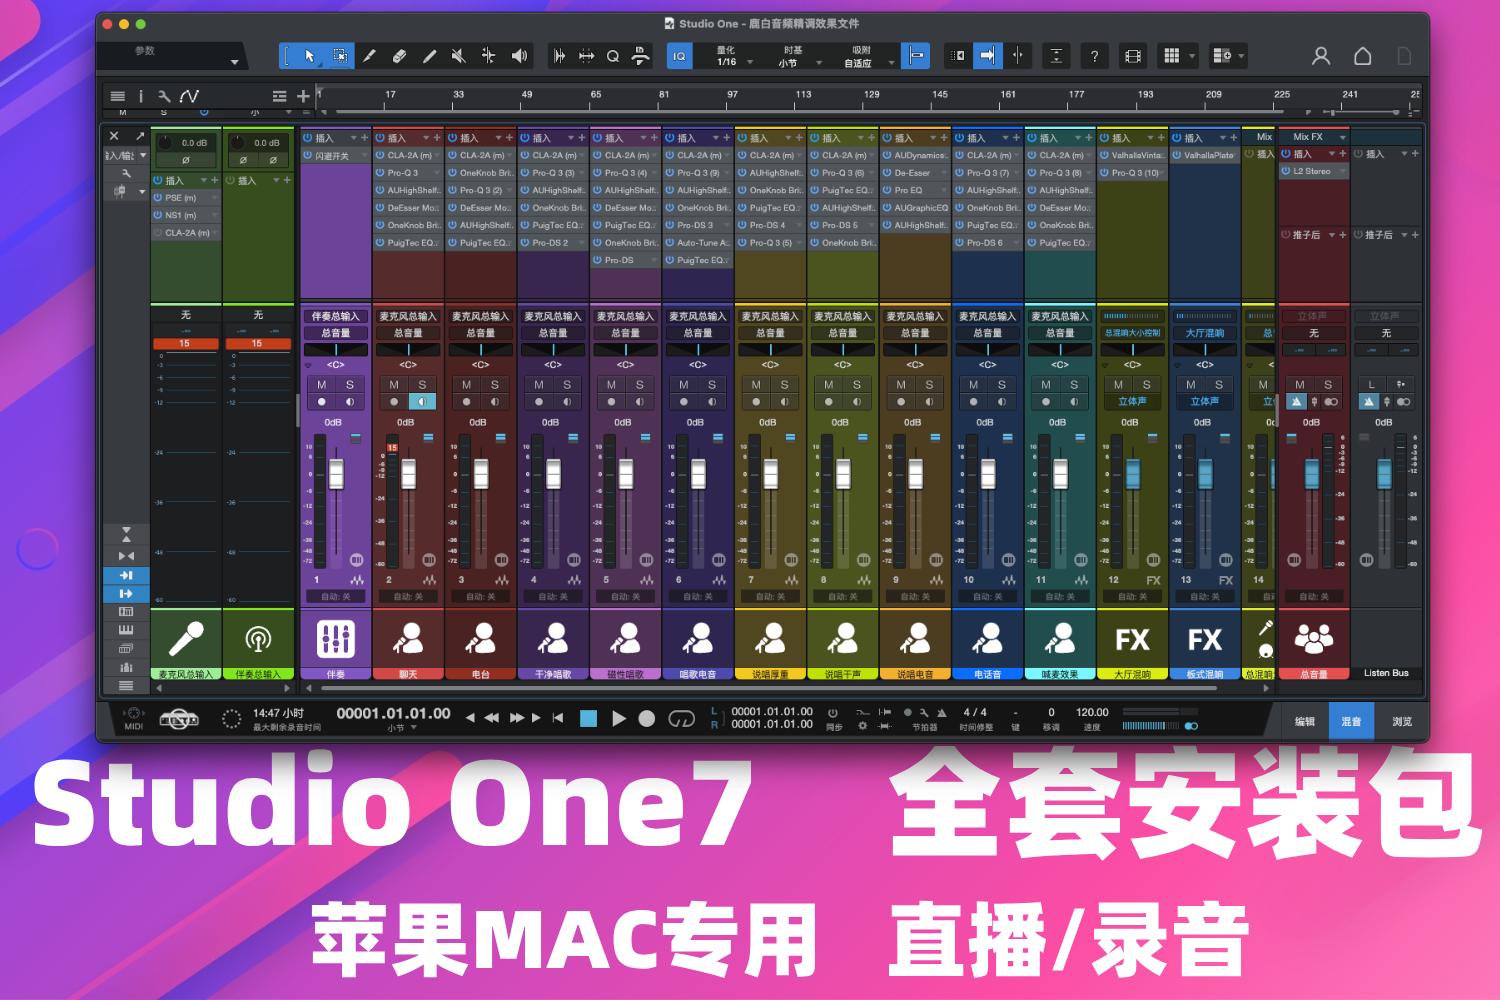Open the Mix FX dropdown arrow

[x=1342, y=137]
